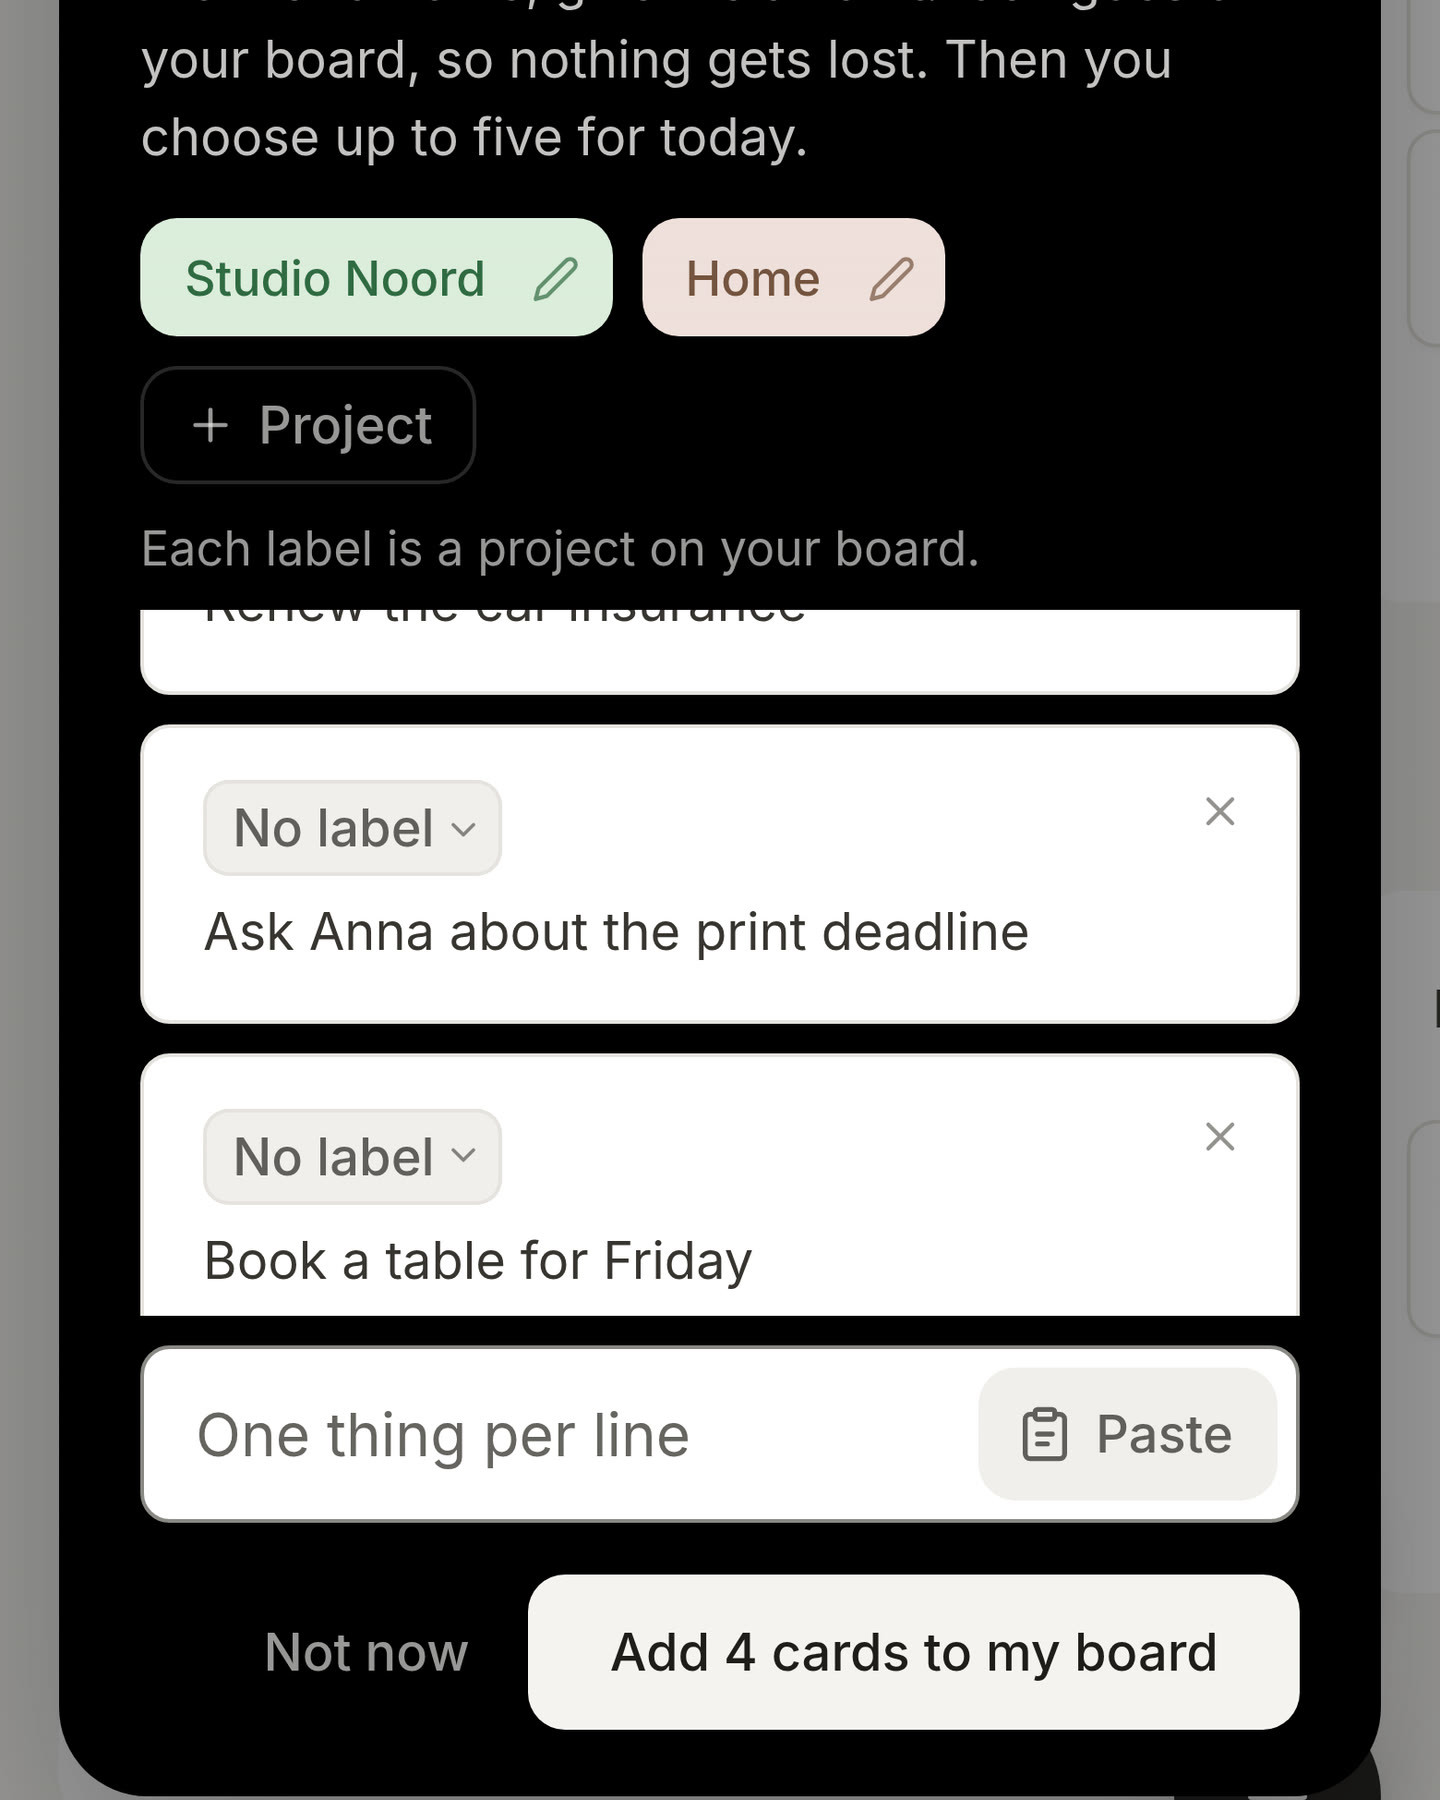Dismiss the dialog with Not now

[x=366, y=1652]
